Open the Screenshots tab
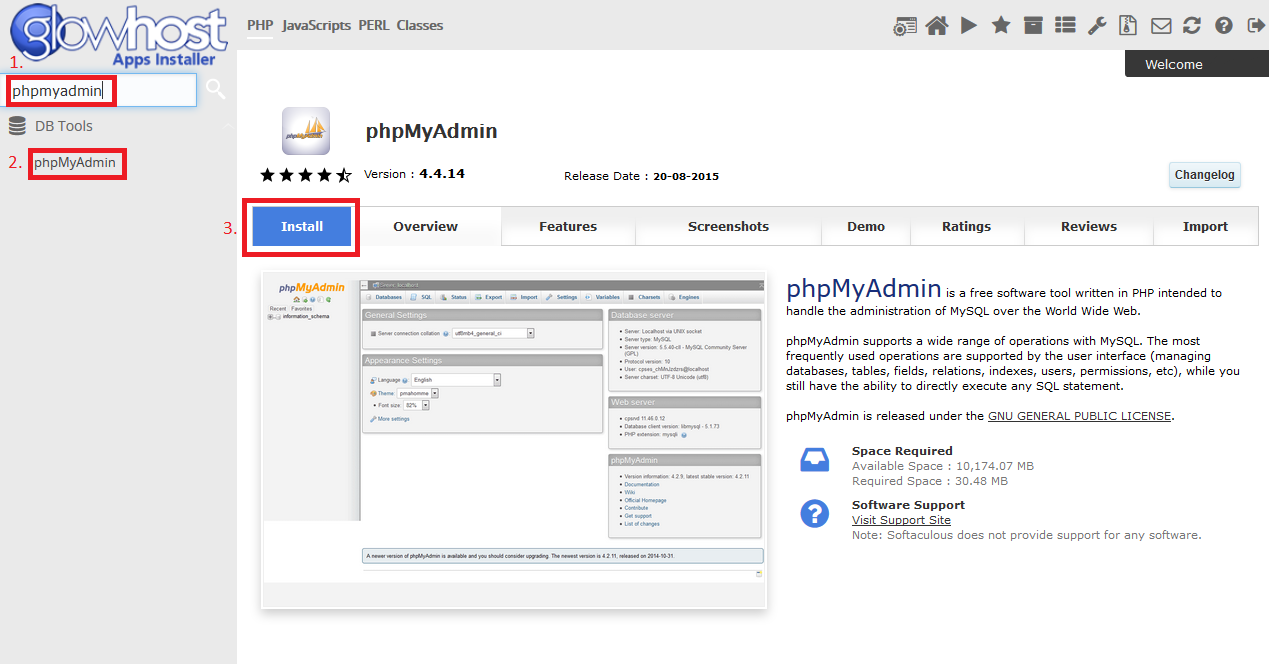Viewport: 1269px width, 664px height. click(728, 226)
